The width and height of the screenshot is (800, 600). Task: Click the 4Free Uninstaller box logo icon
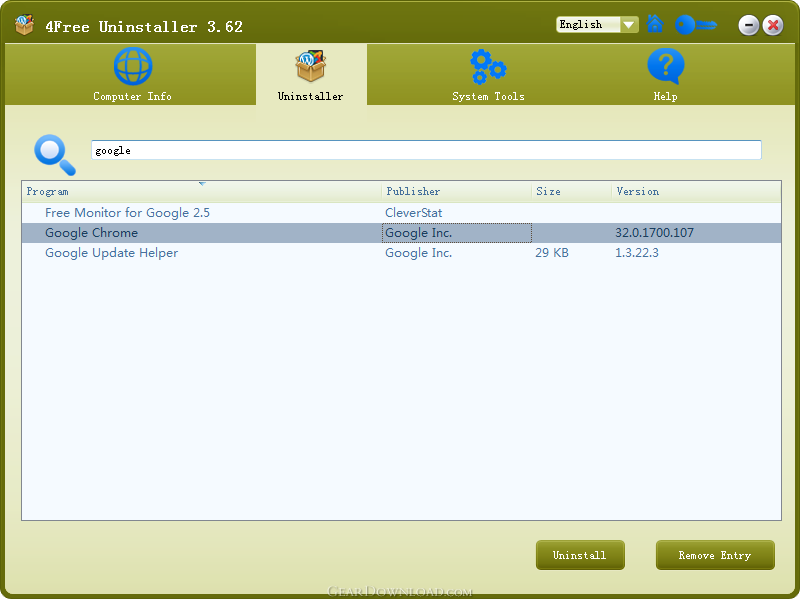click(x=24, y=25)
